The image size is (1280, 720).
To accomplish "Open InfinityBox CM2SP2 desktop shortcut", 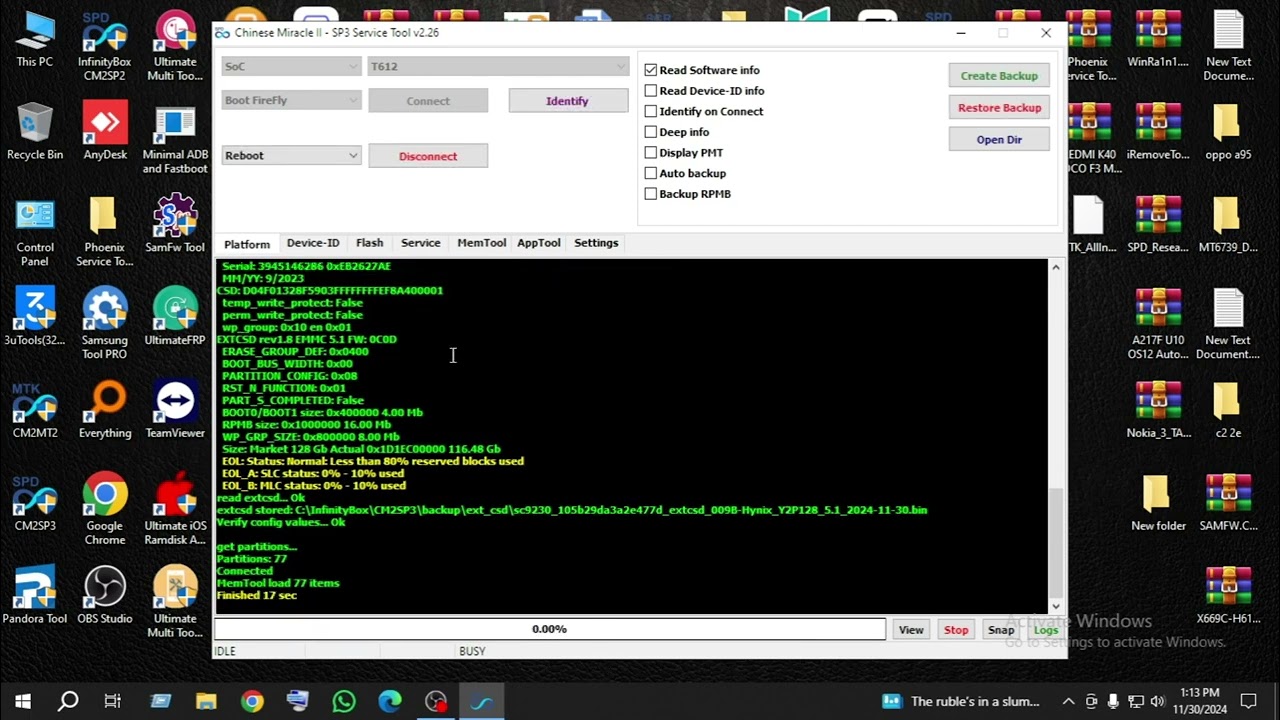I will point(105,47).
